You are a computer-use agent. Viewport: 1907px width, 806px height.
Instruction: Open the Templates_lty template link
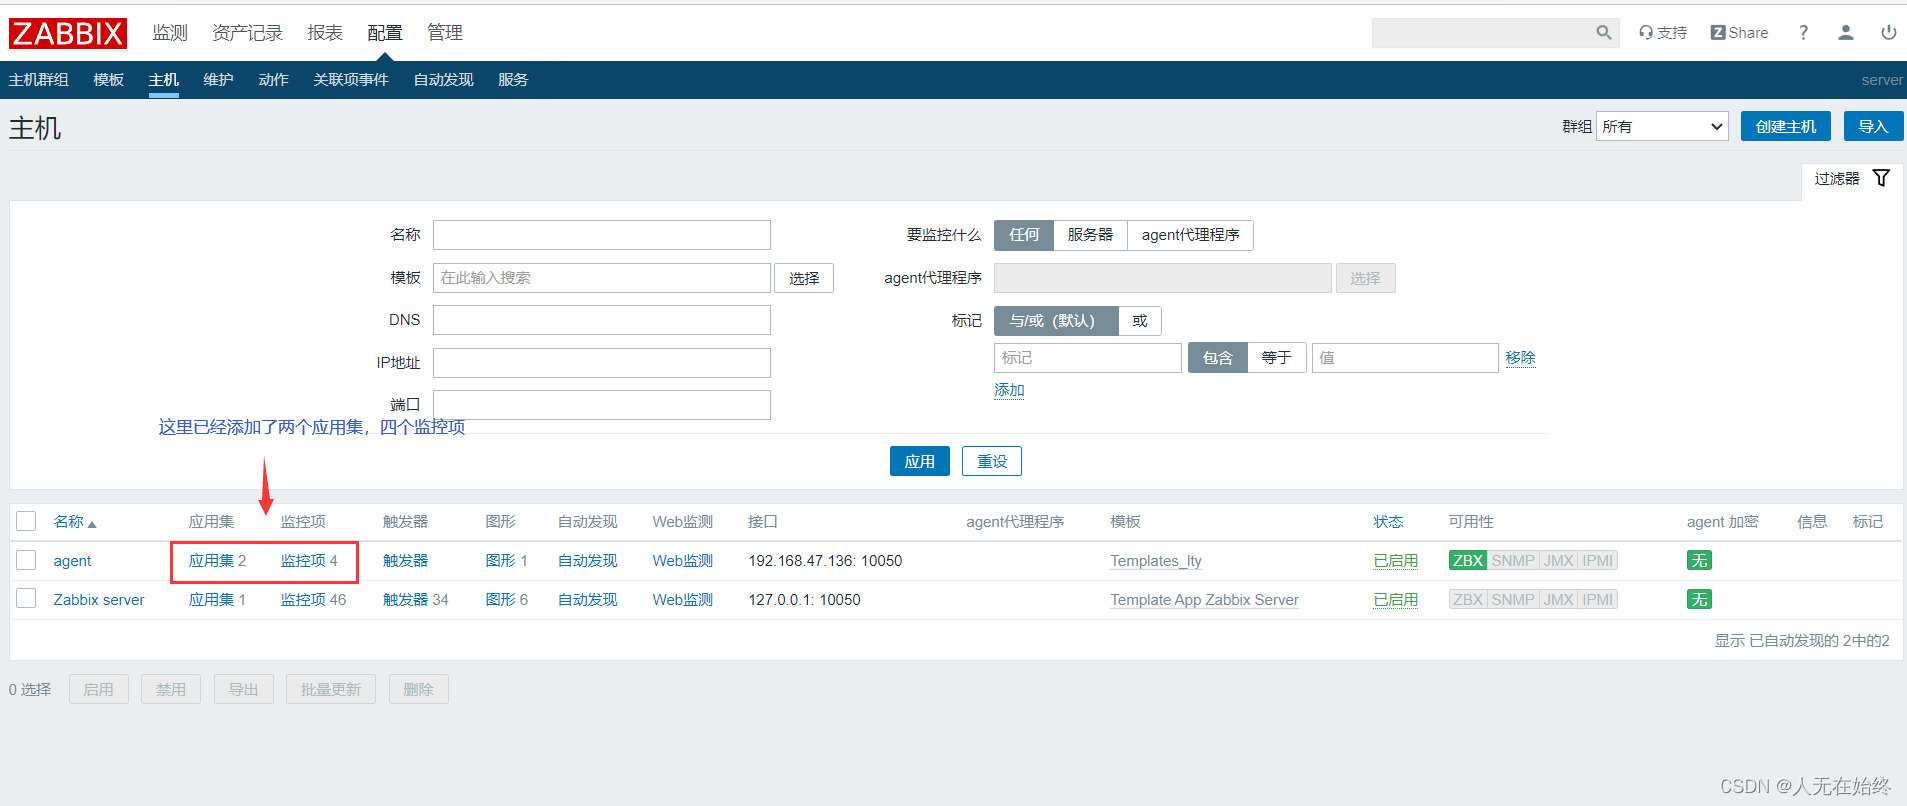point(1156,561)
